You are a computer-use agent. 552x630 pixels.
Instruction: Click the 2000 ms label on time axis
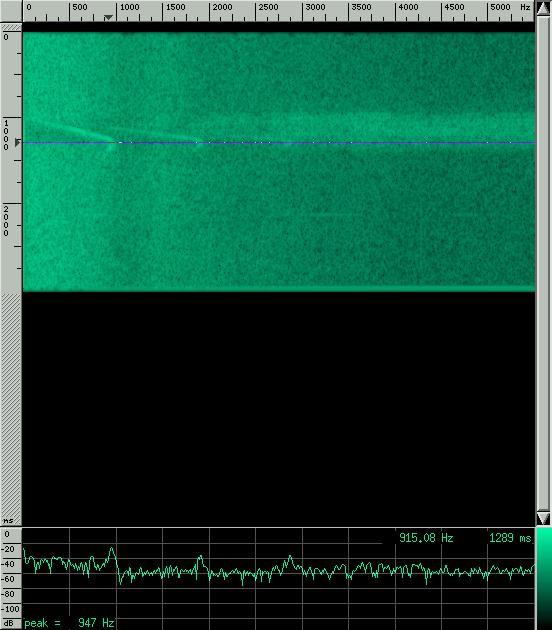coord(6,221)
